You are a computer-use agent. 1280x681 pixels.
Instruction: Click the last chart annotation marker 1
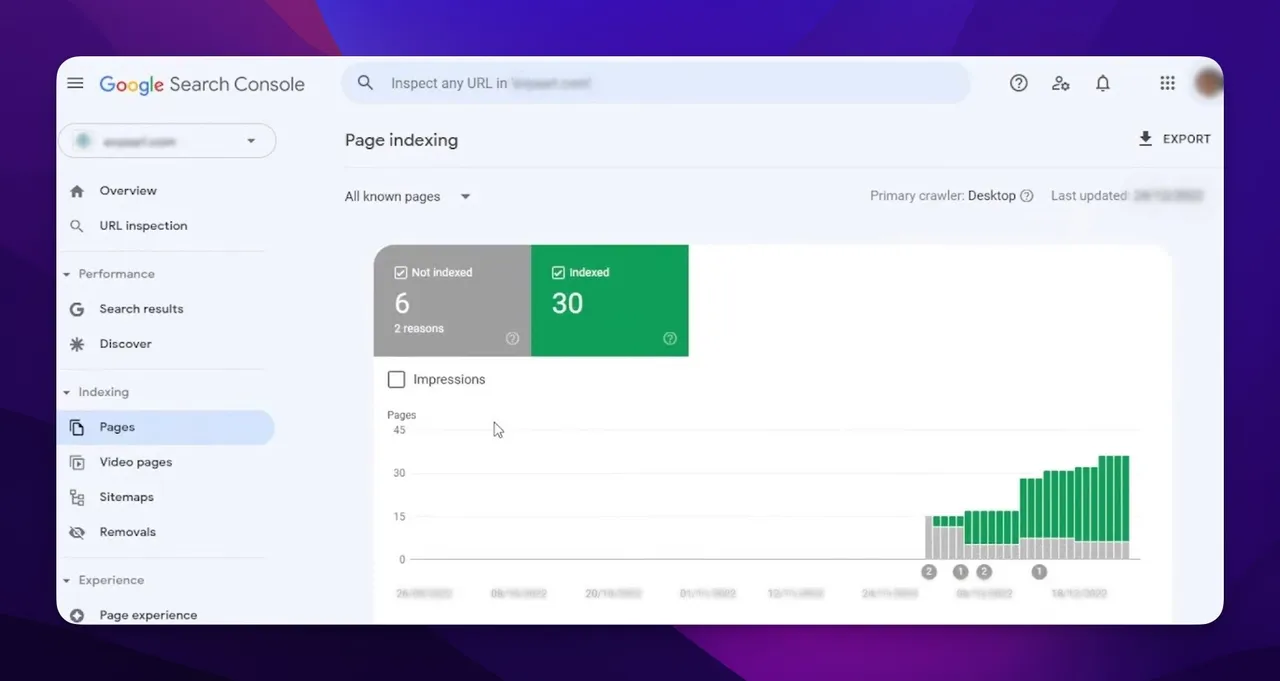pos(1039,572)
